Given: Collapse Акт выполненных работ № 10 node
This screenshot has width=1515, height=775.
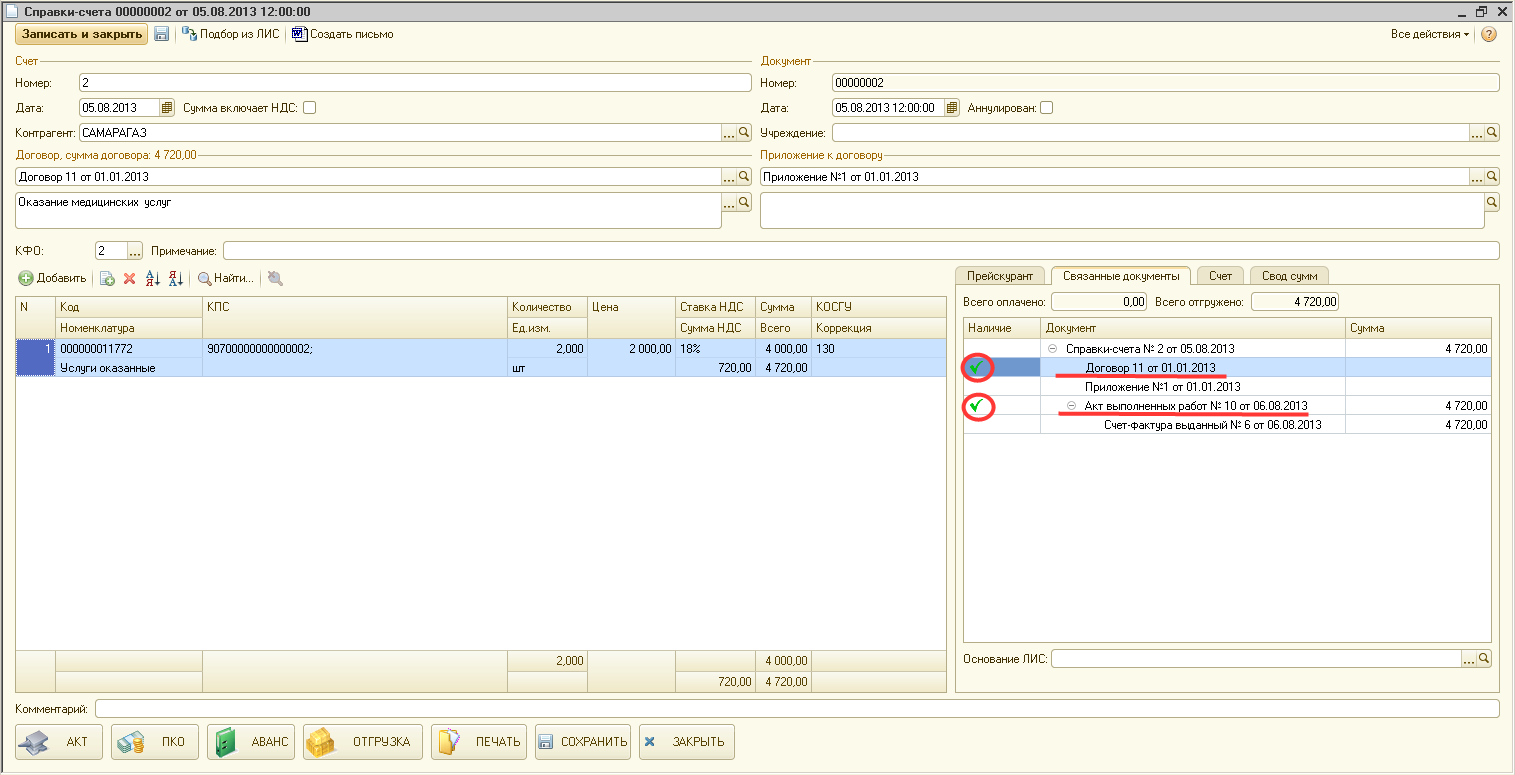Looking at the screenshot, I should coord(1071,406).
